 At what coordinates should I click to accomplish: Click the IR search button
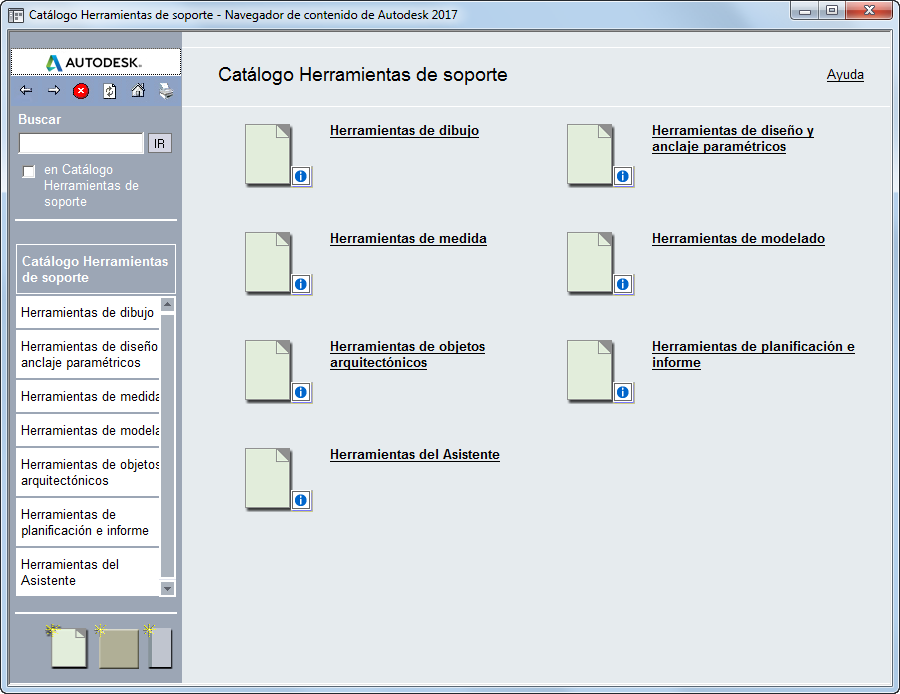point(160,144)
